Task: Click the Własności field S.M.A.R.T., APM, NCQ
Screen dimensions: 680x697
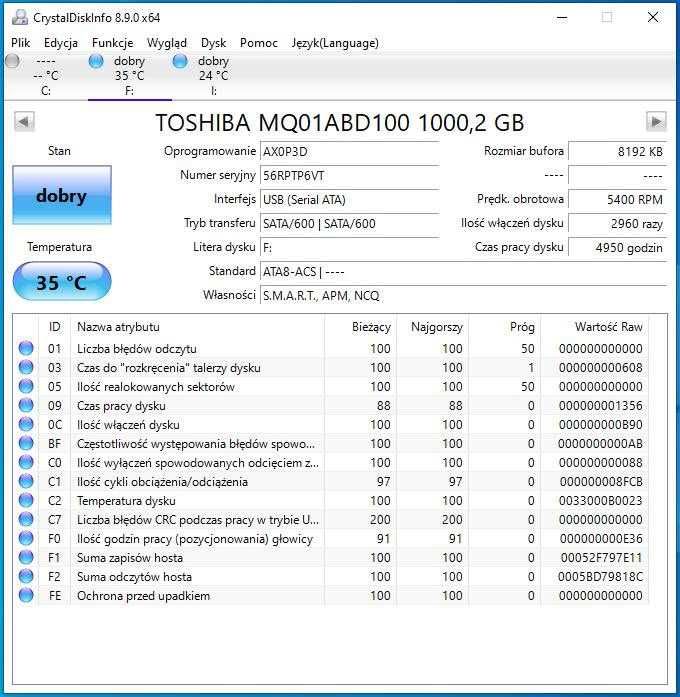Action: tap(463, 296)
